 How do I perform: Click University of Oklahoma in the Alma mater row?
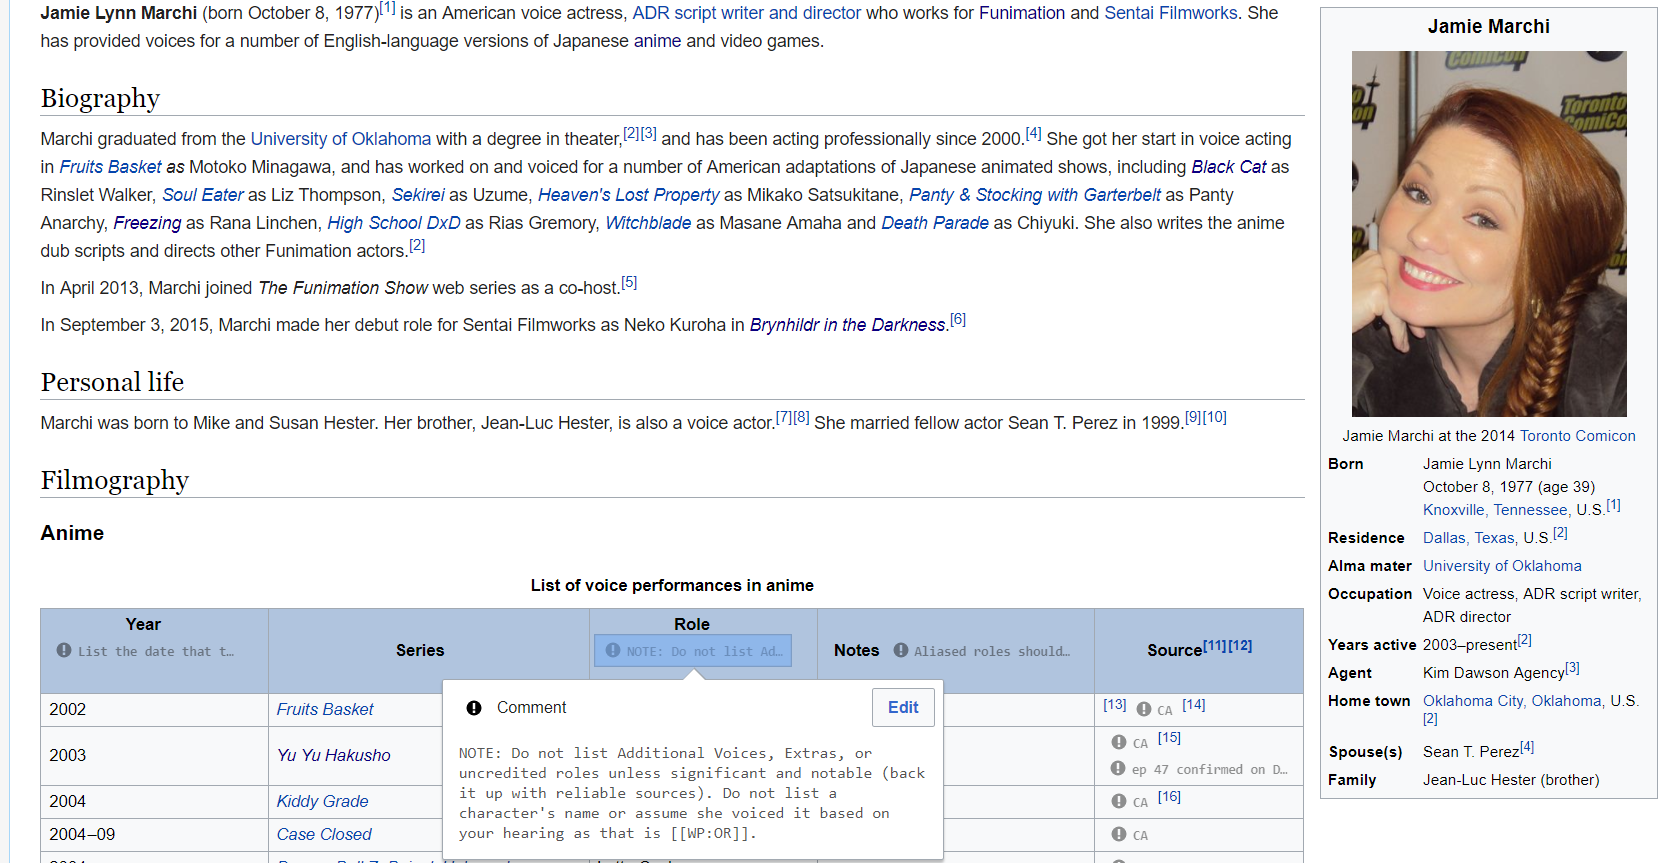[1502, 566]
